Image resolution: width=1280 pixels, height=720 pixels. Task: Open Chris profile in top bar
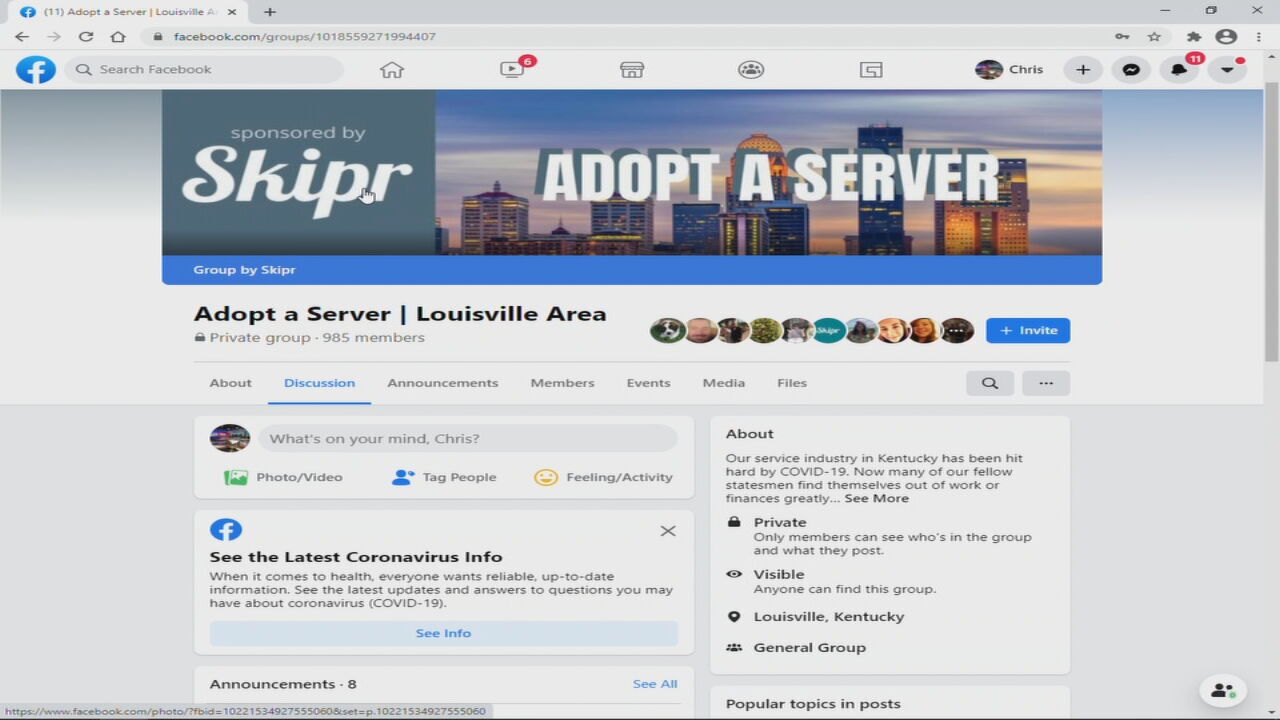[x=1010, y=69]
